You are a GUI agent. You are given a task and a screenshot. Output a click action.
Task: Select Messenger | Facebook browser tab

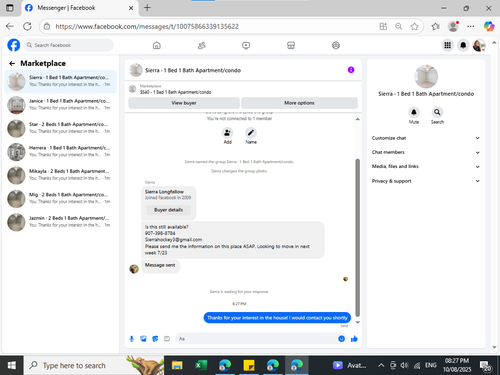pos(79,8)
